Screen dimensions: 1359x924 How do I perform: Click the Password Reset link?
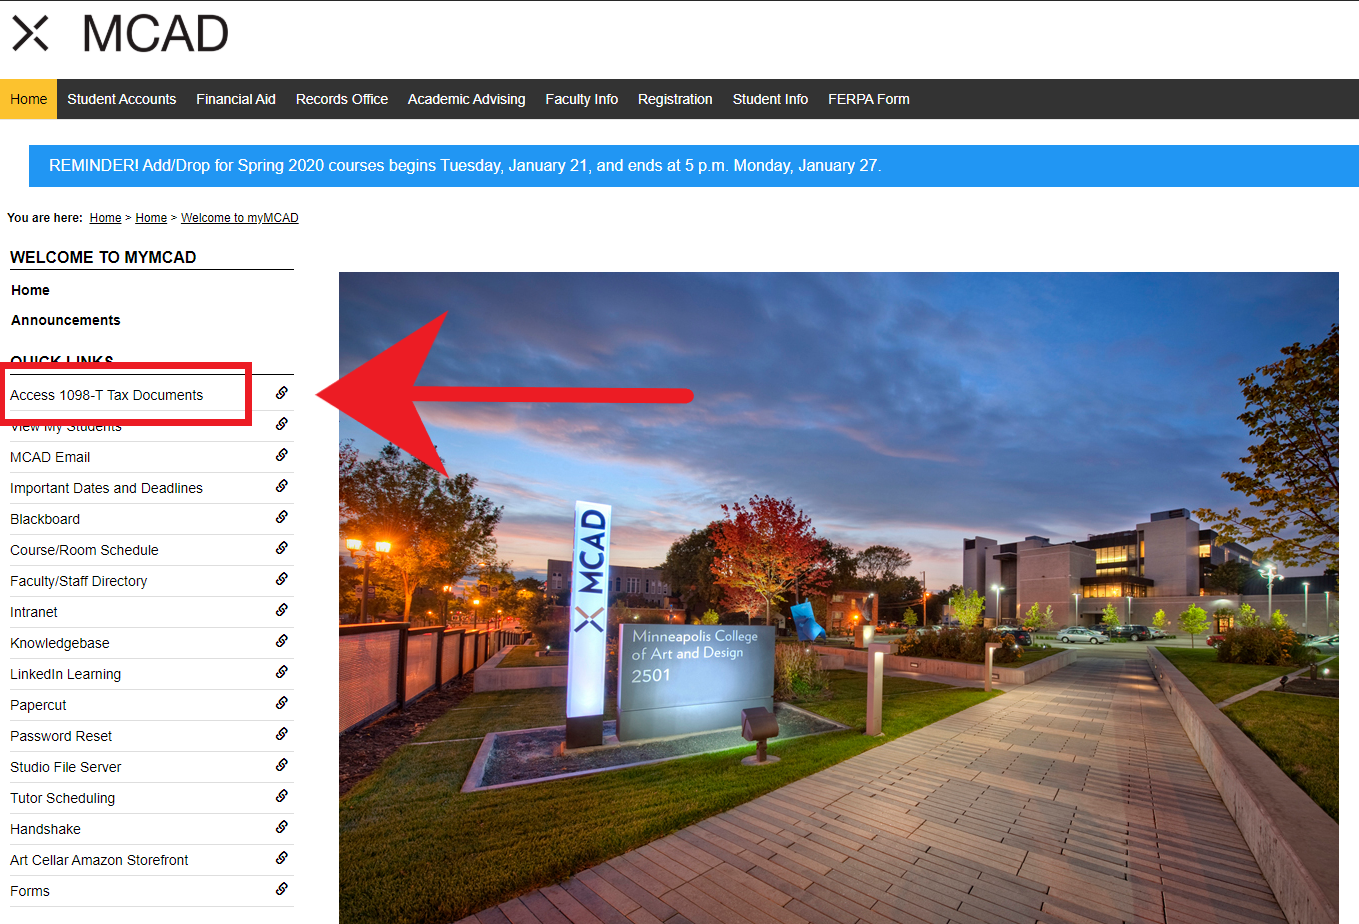point(61,736)
